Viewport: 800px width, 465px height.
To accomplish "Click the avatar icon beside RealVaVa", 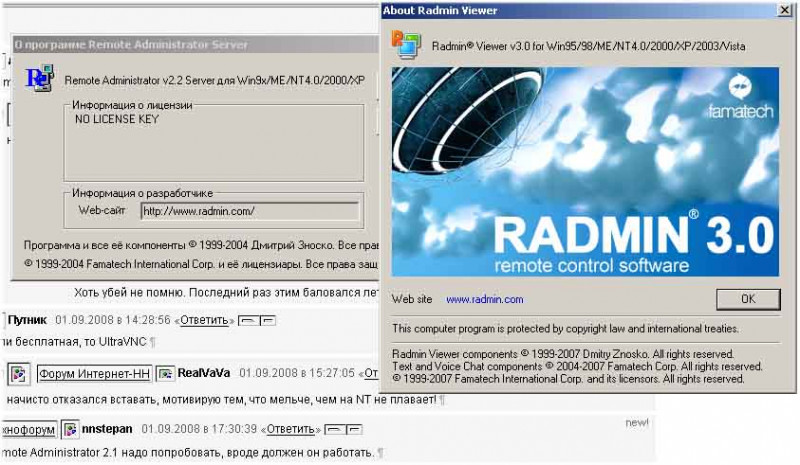I will click(x=165, y=374).
